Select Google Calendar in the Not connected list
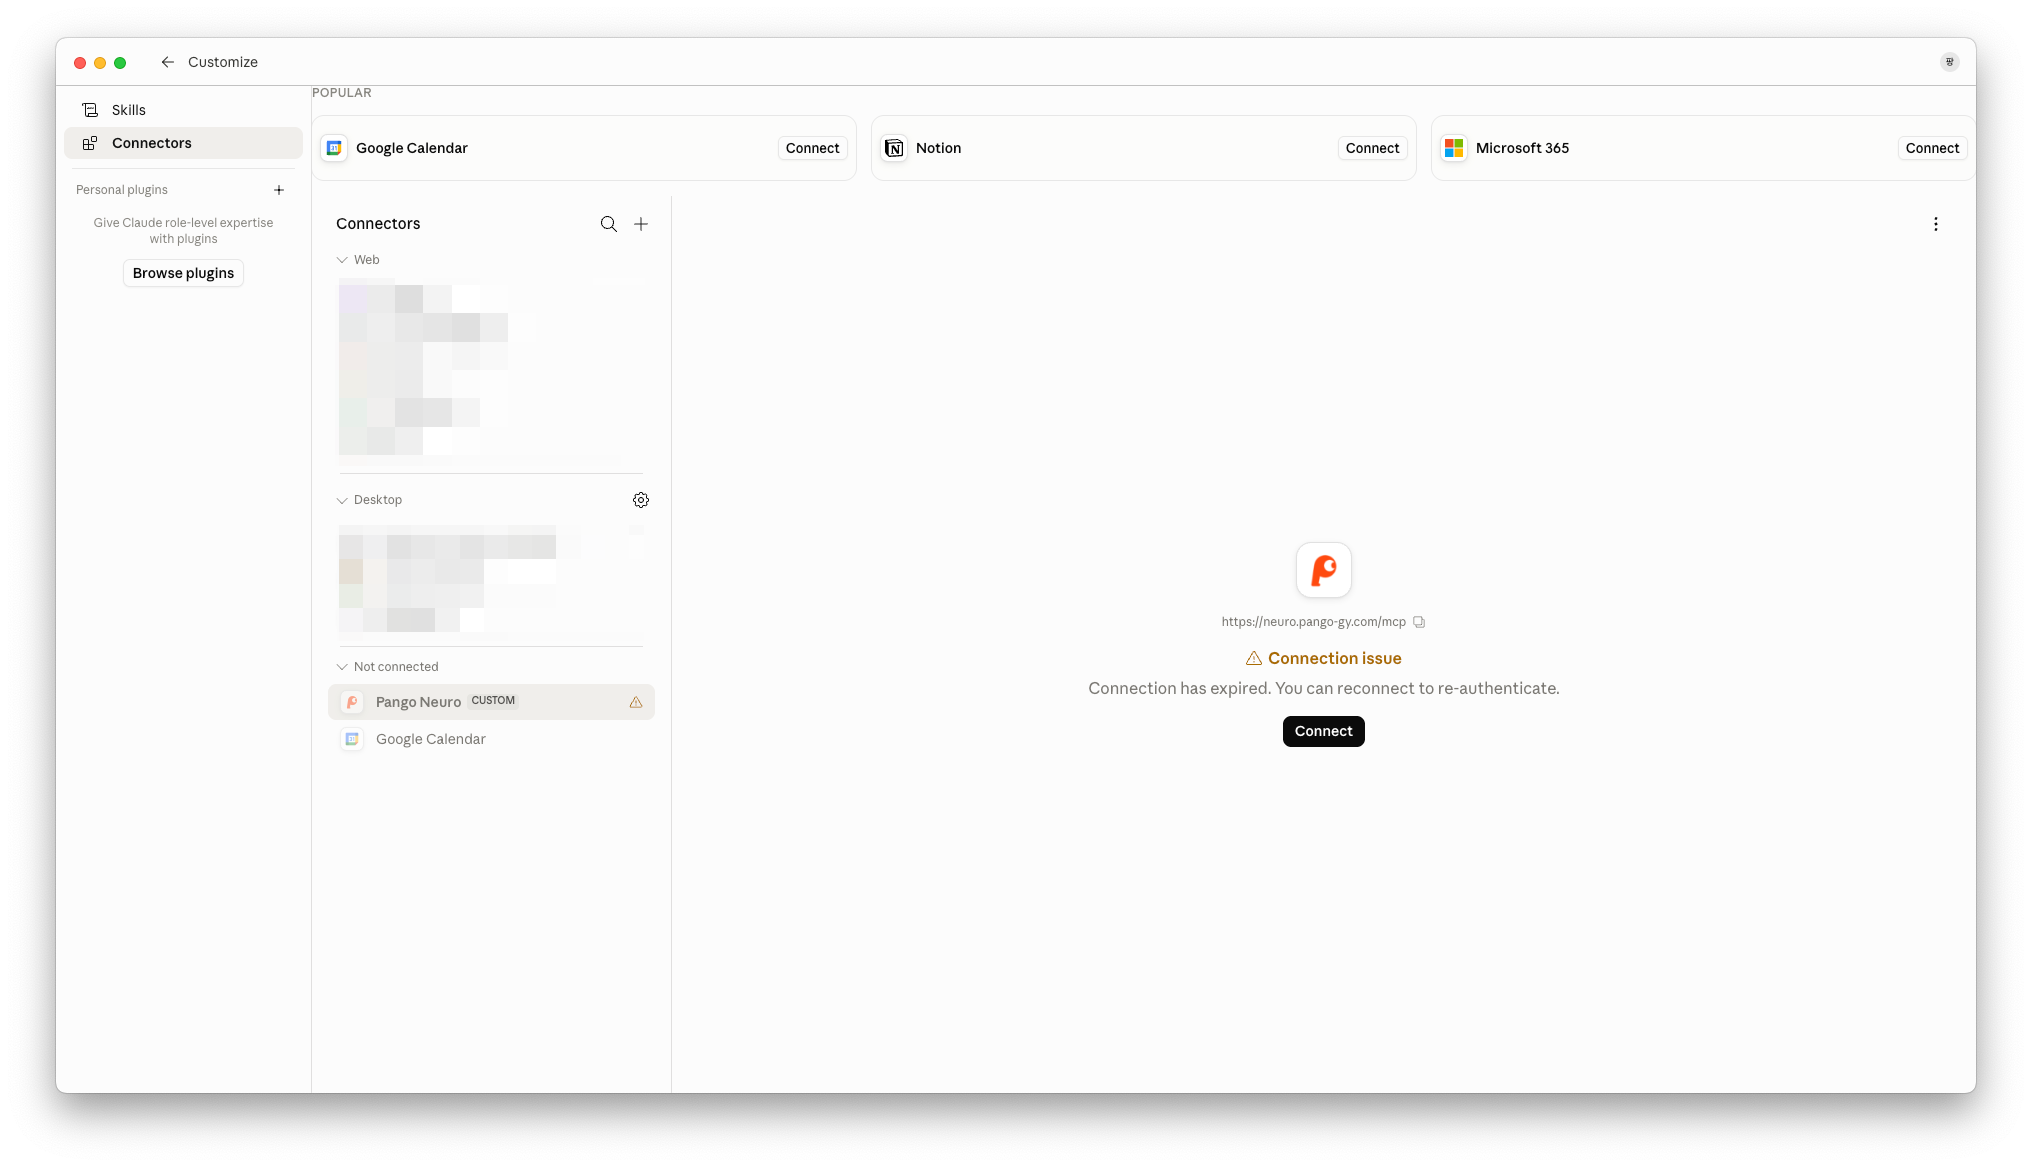The image size is (2032, 1167). [x=491, y=739]
